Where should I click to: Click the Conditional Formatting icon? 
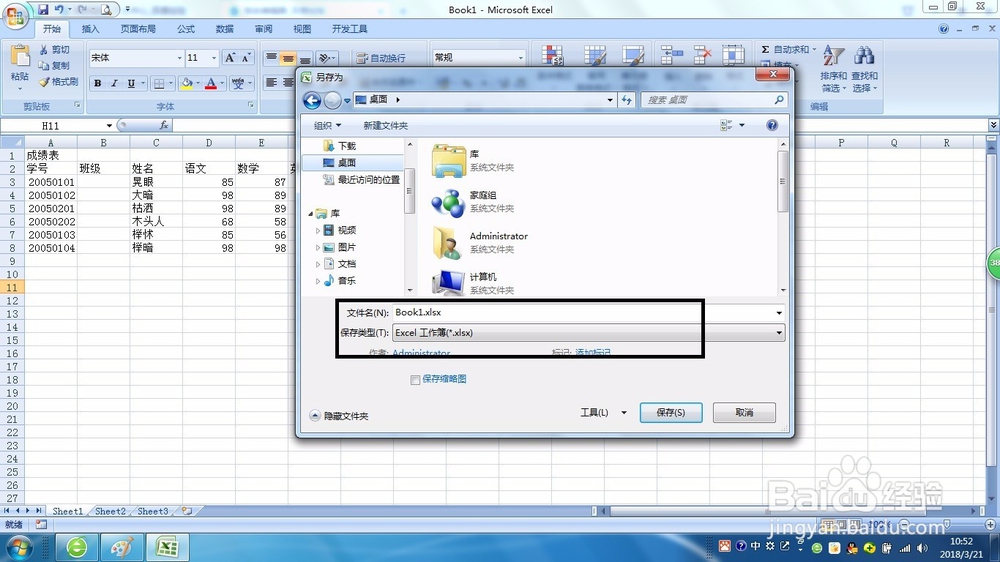pyautogui.click(x=552, y=55)
